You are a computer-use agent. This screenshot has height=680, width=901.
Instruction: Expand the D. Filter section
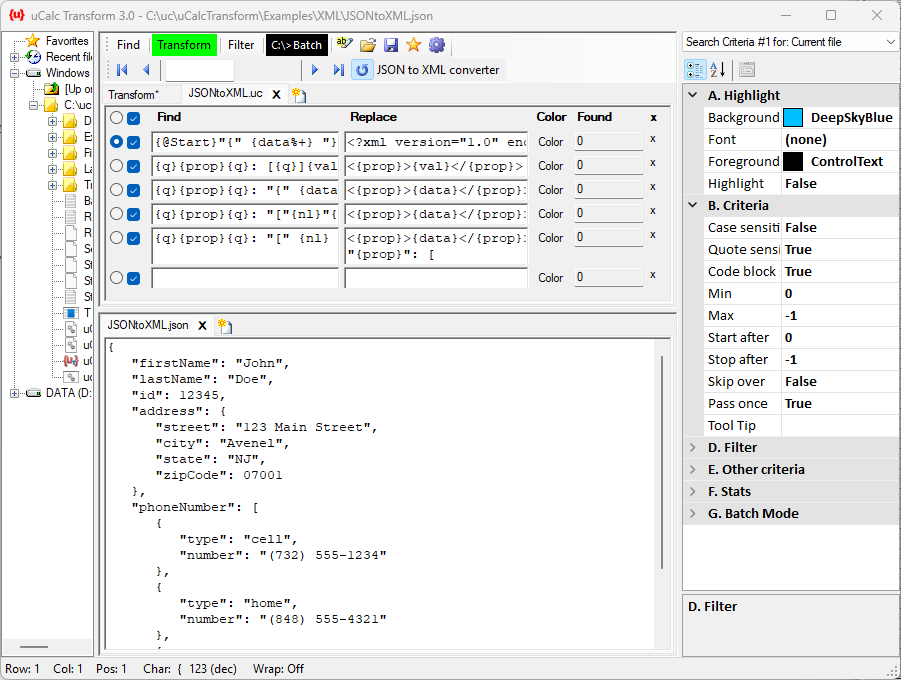click(x=693, y=447)
